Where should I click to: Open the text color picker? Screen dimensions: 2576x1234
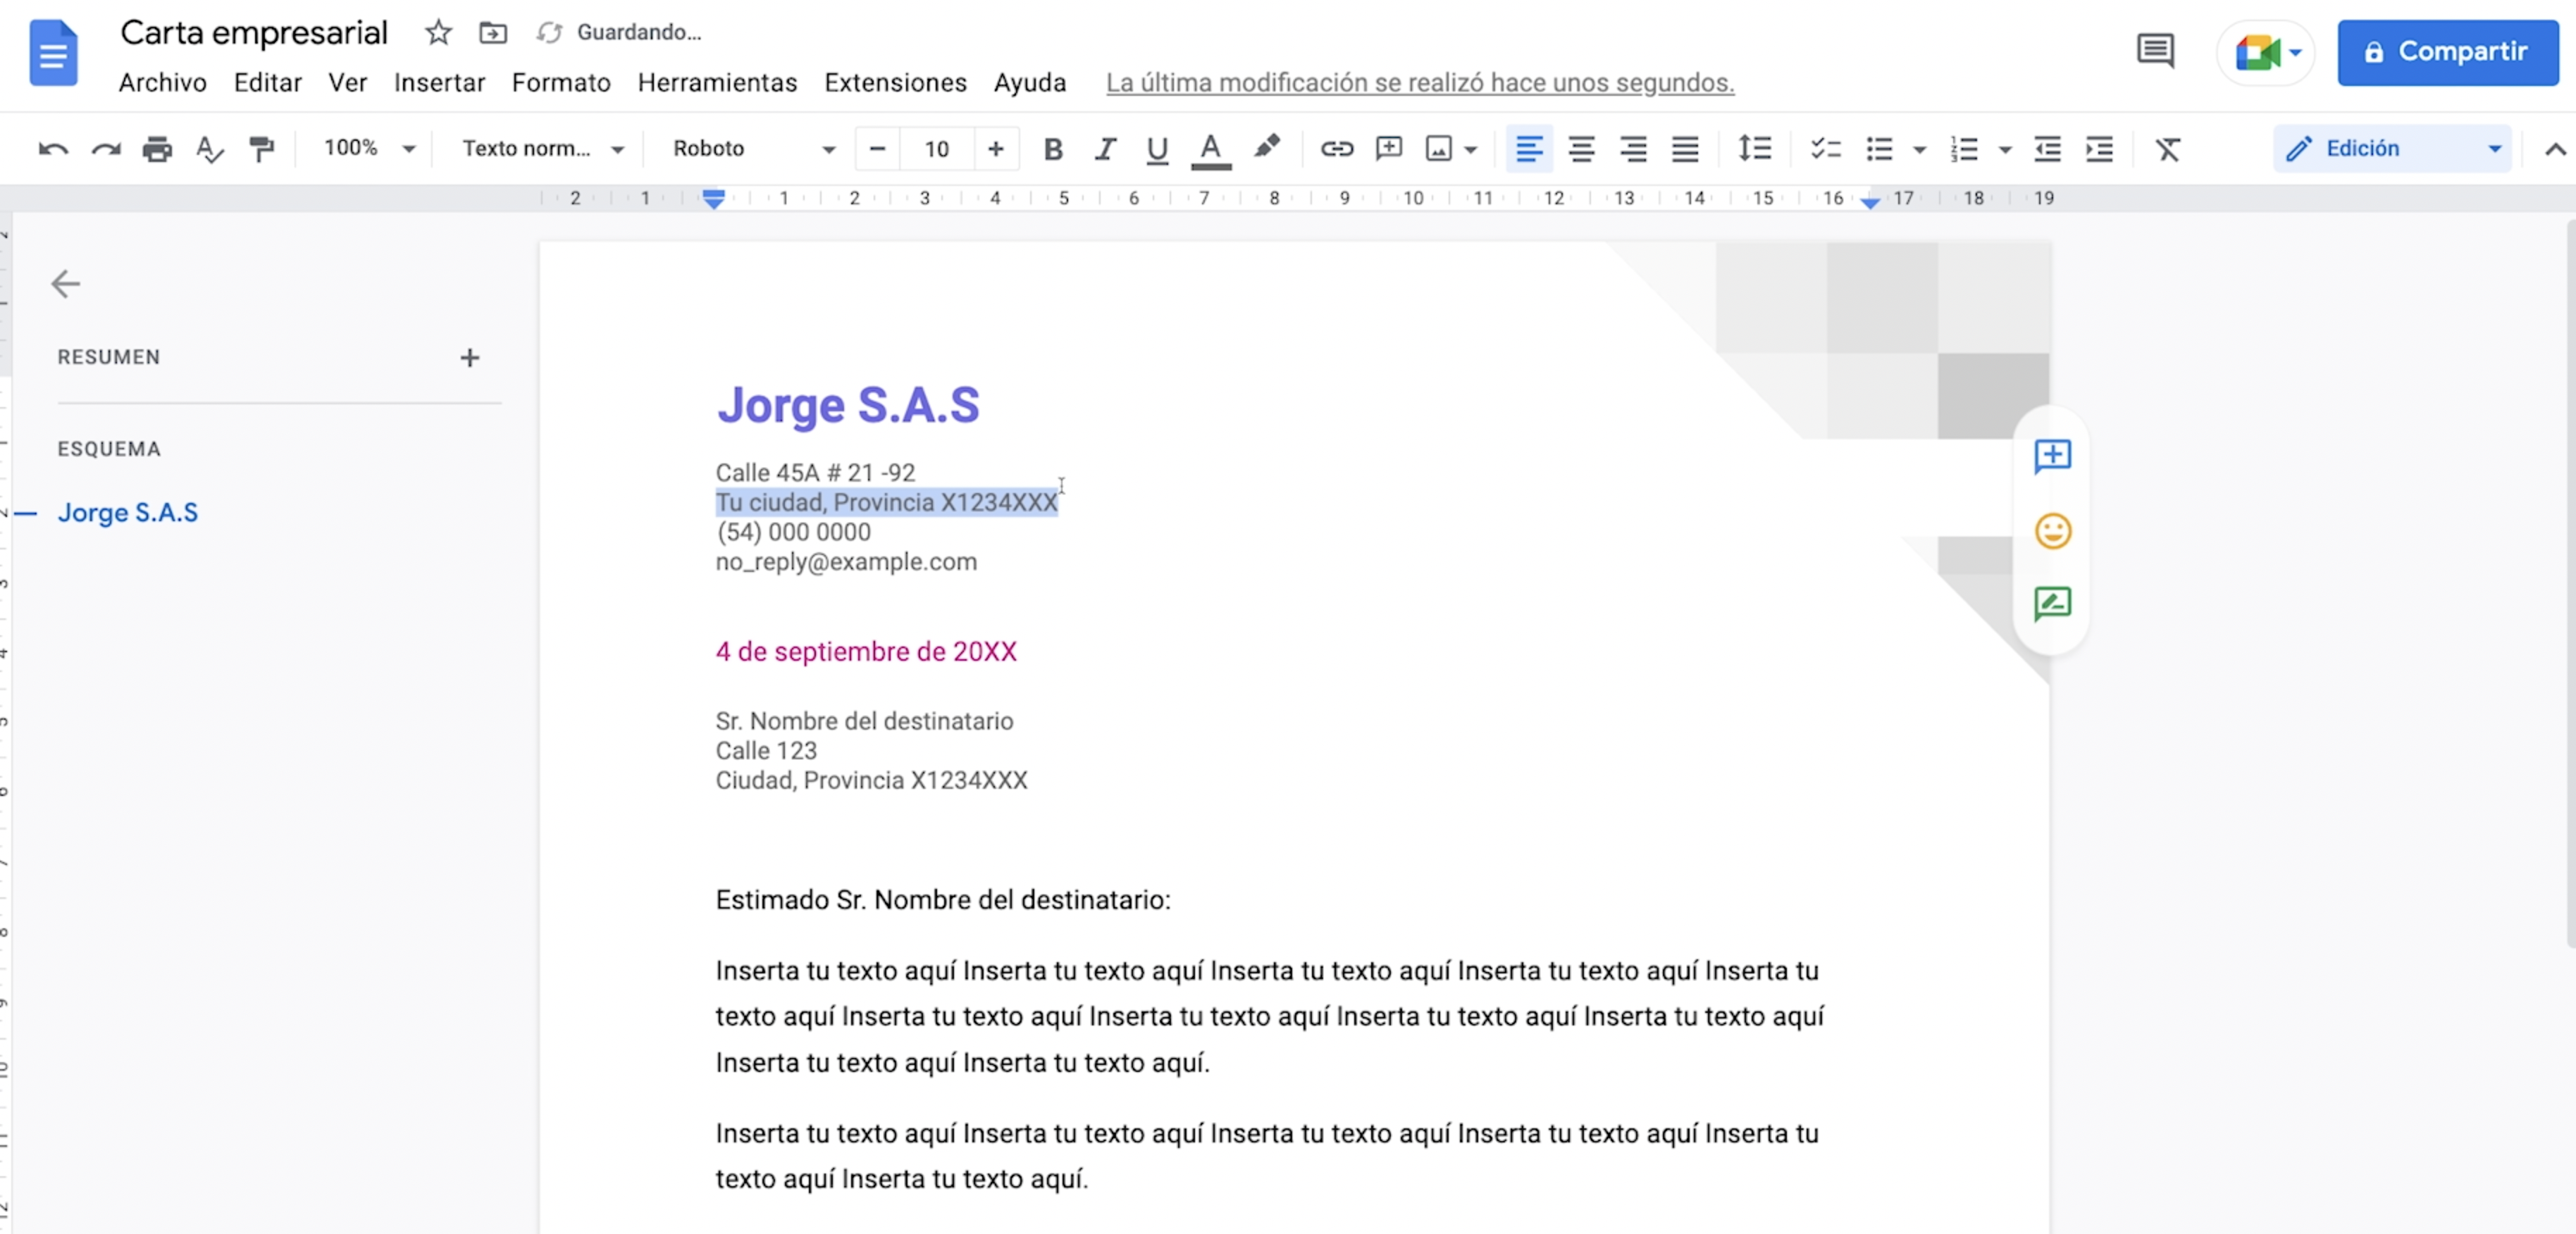pos(1210,148)
